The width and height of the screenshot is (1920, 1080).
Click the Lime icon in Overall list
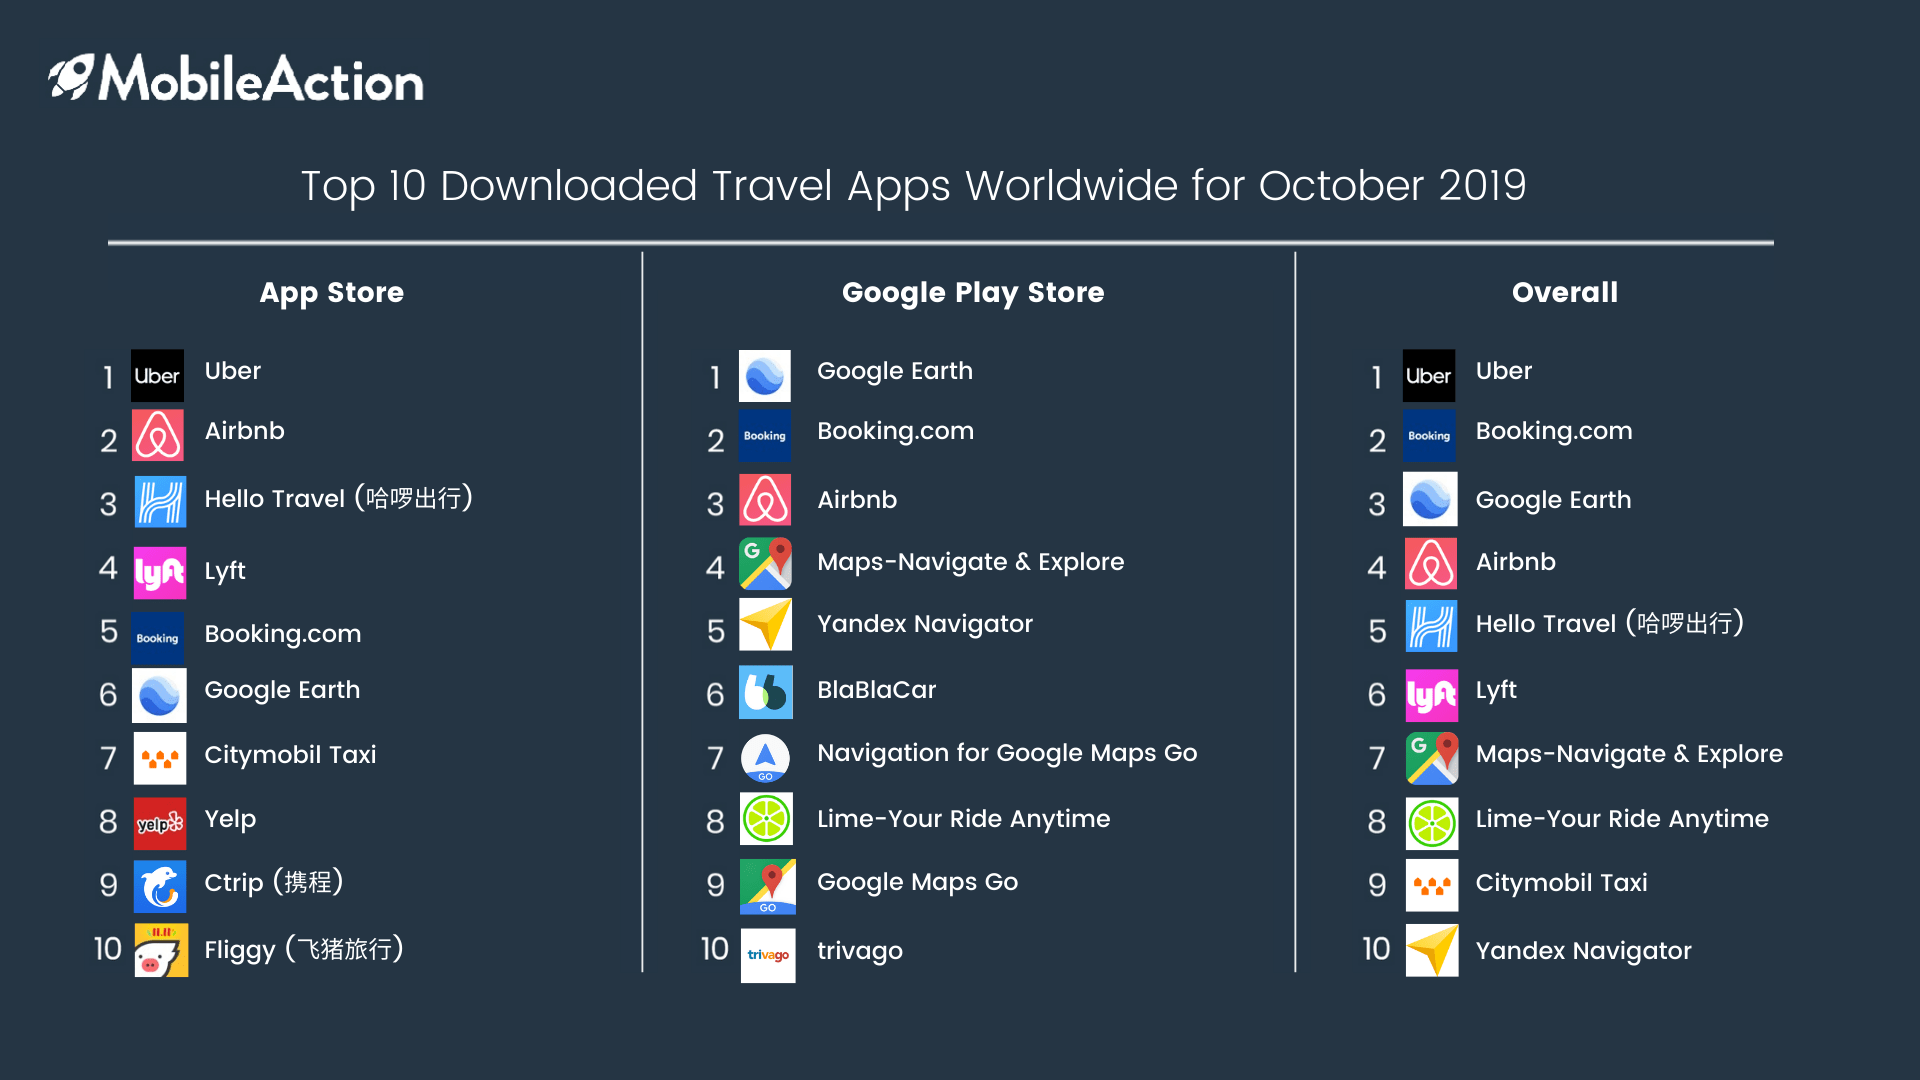[x=1432, y=824]
